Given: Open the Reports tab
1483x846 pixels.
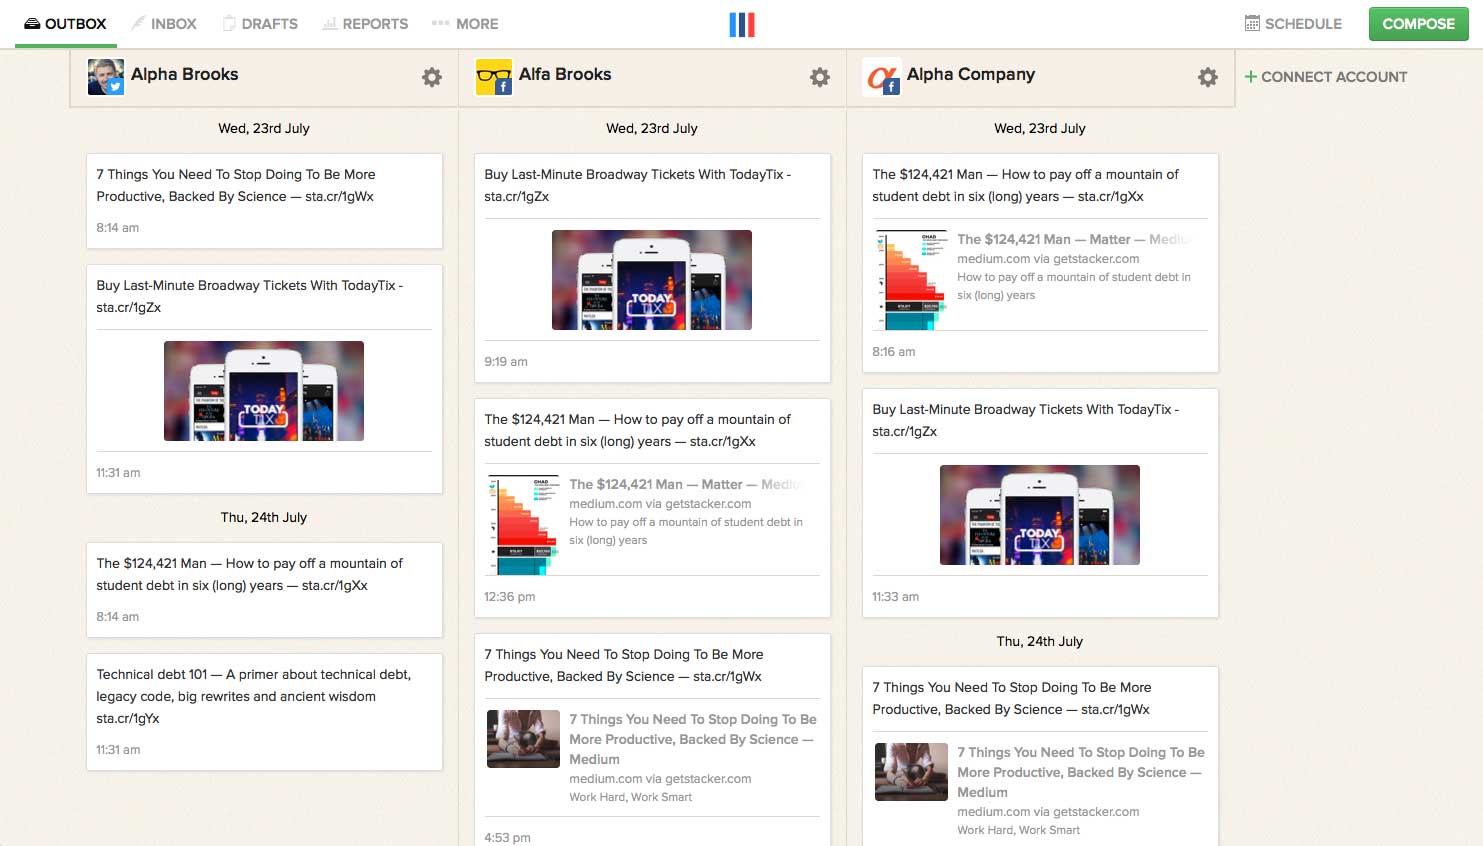Looking at the screenshot, I should (365, 23).
